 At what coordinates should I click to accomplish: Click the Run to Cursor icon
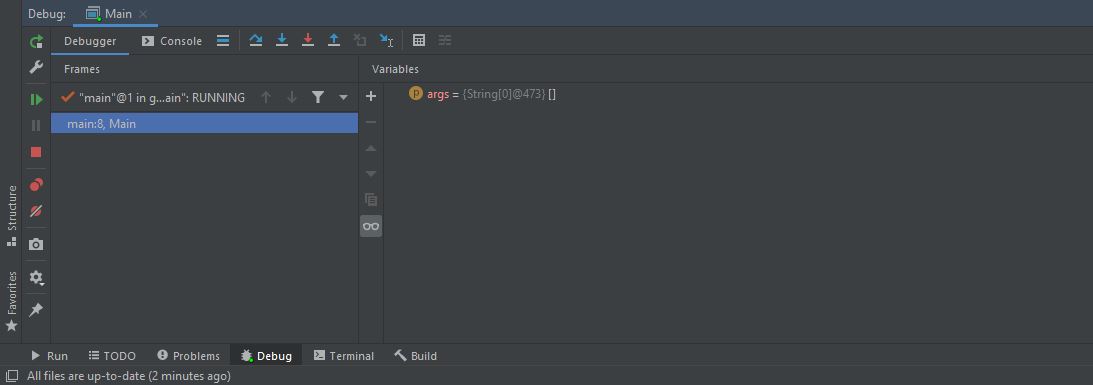[386, 40]
